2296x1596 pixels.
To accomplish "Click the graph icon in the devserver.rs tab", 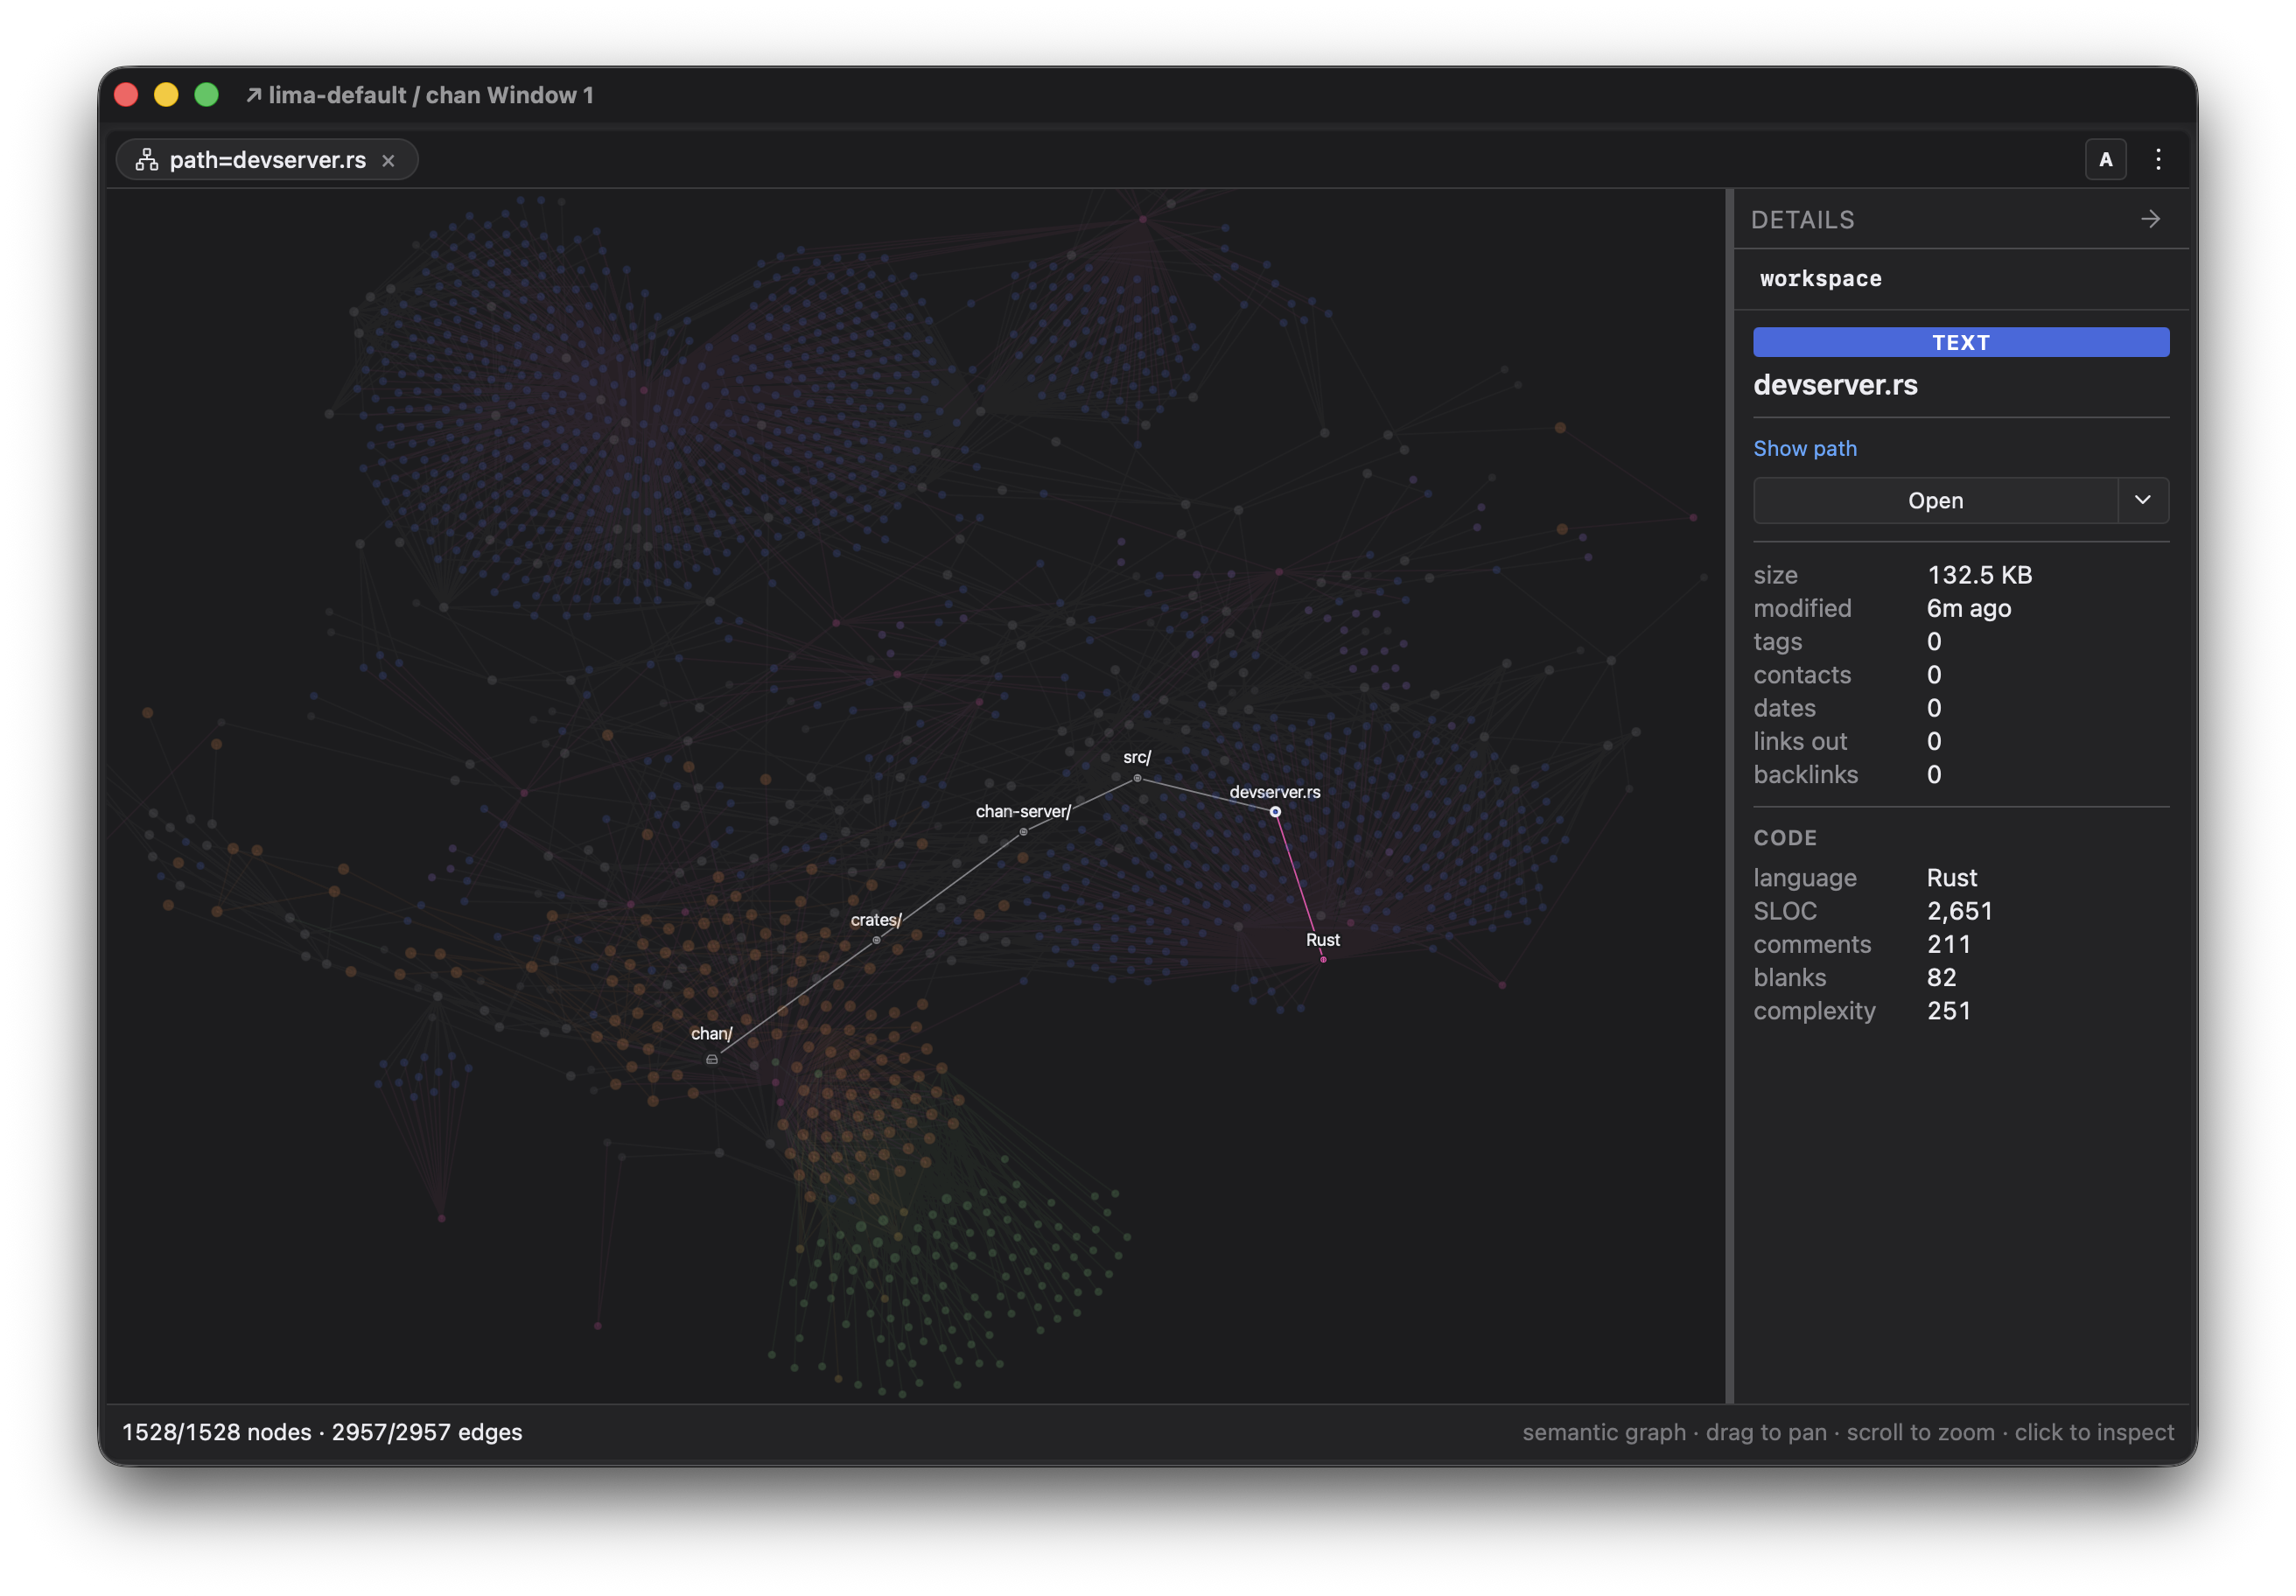I will click(x=147, y=160).
